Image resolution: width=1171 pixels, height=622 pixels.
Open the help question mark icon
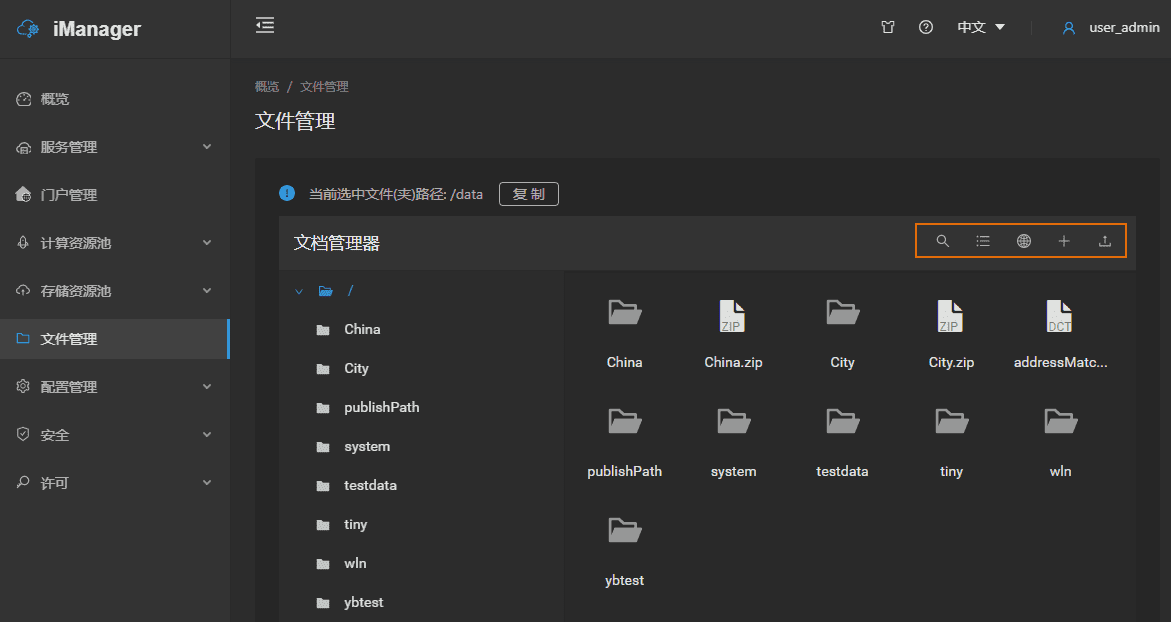[x=926, y=28]
